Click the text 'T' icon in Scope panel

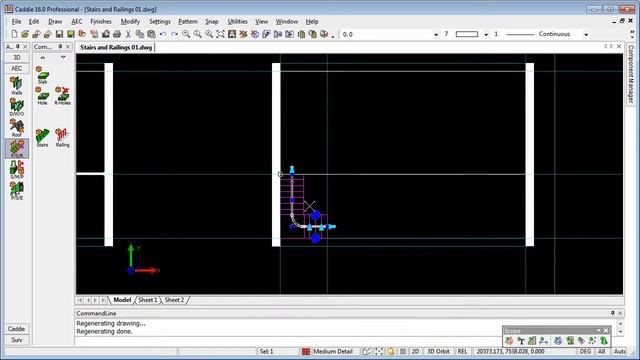coord(520,340)
